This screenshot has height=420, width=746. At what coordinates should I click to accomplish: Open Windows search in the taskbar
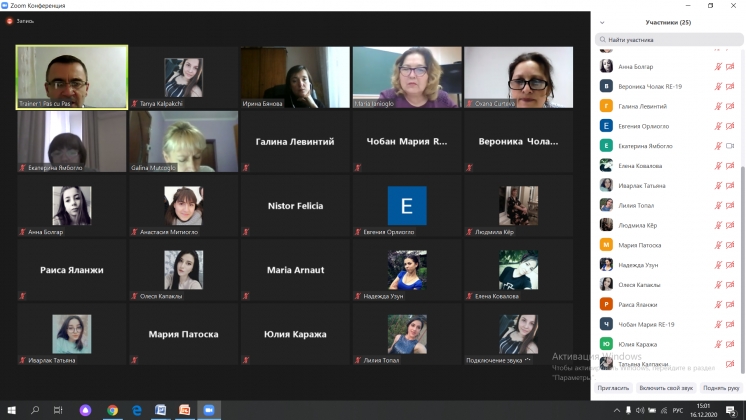pyautogui.click(x=35, y=410)
